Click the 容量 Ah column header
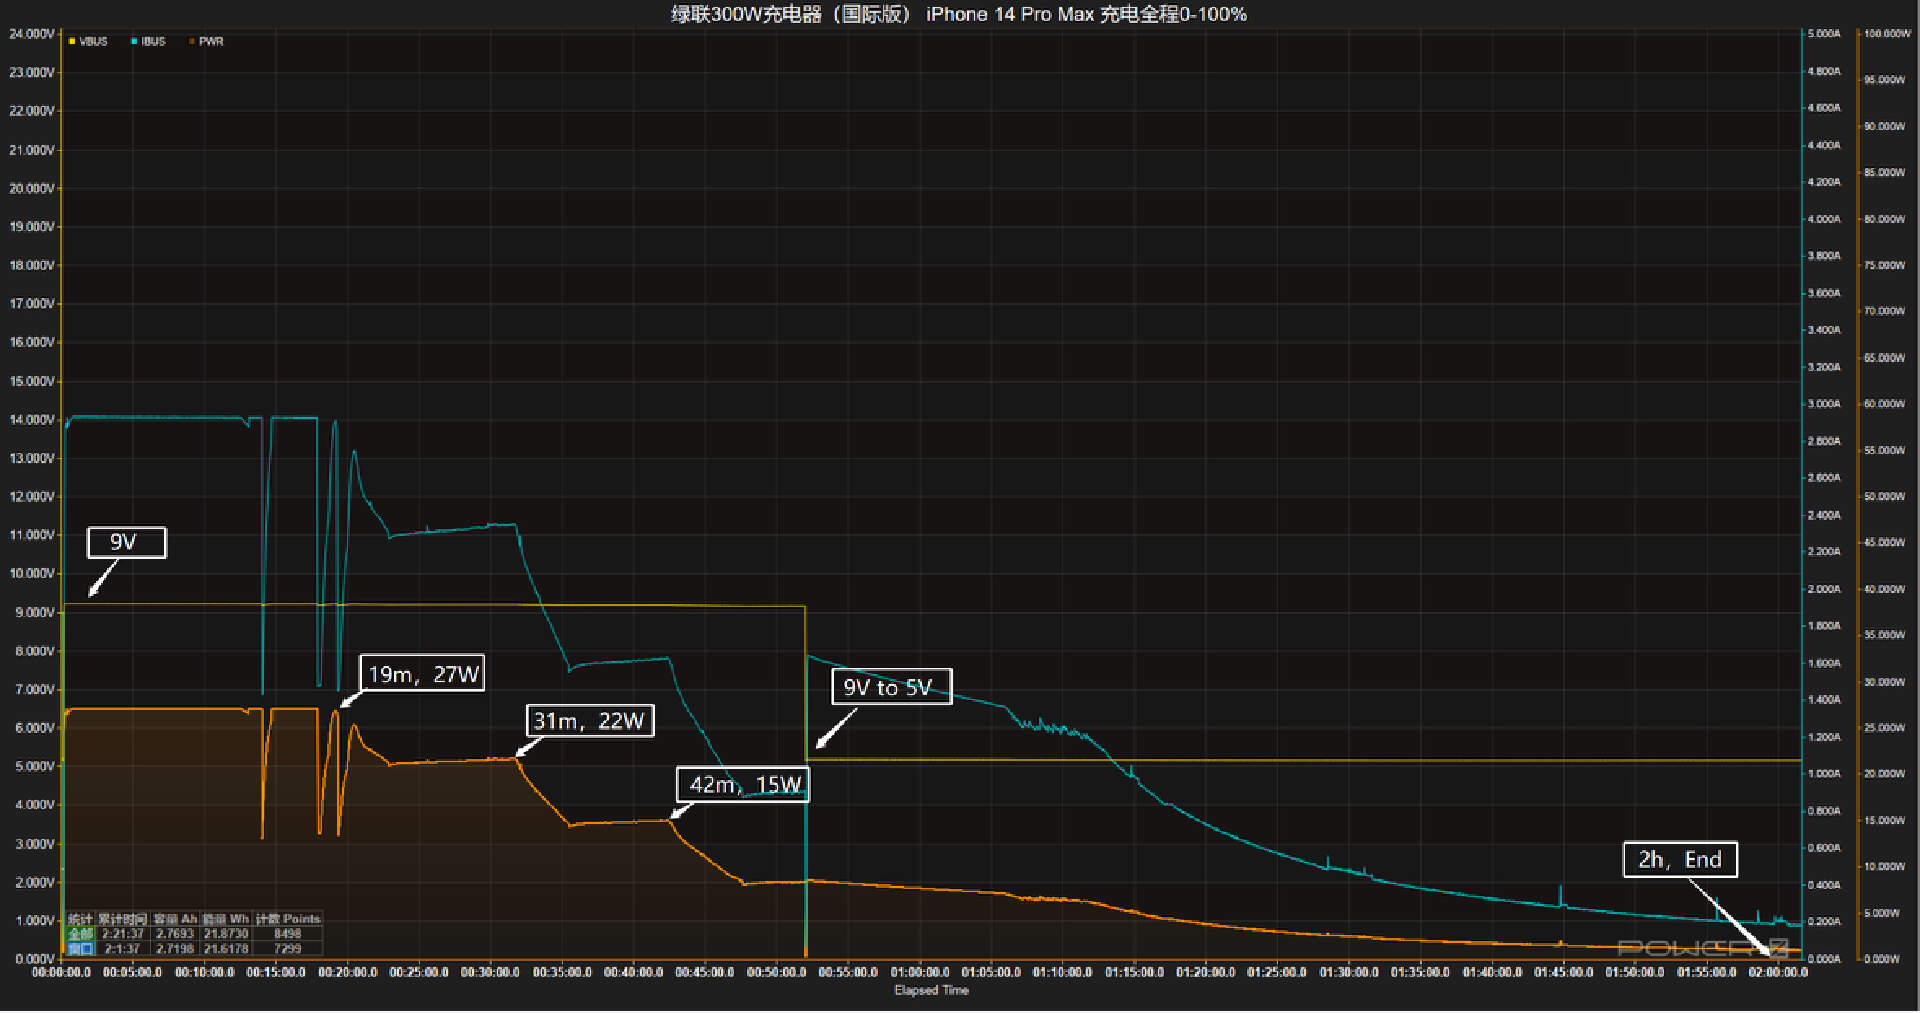Image resolution: width=1920 pixels, height=1013 pixels. (x=175, y=919)
